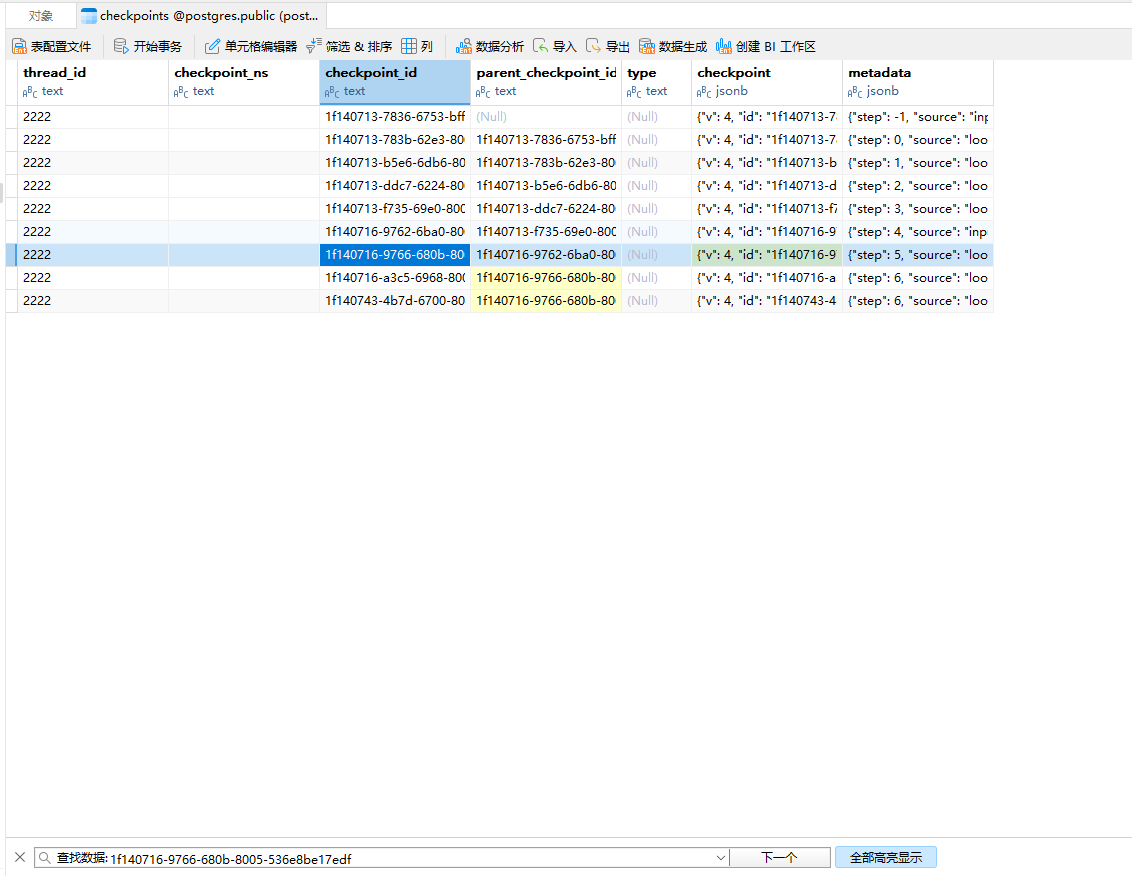Select cell 1f140713-7836-6753-bff in checkpoint_id column
Screen dimensions: 1132x876
click(395, 117)
